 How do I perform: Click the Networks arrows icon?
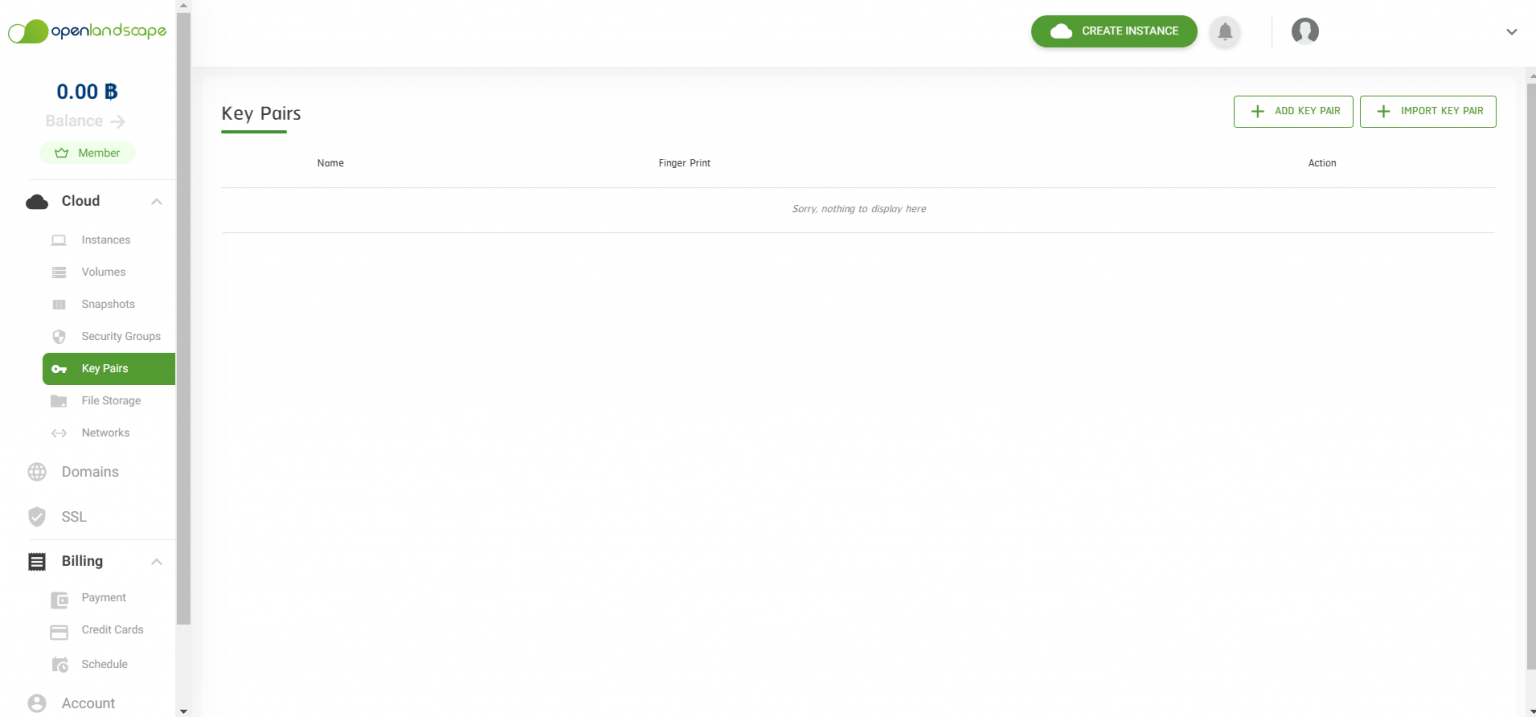point(60,432)
